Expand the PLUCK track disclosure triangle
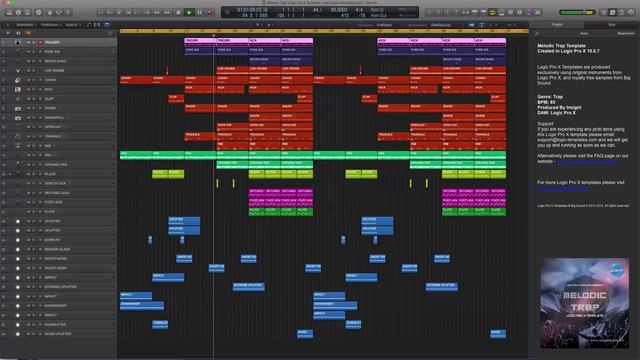This screenshot has height=360, width=640. (10, 174)
